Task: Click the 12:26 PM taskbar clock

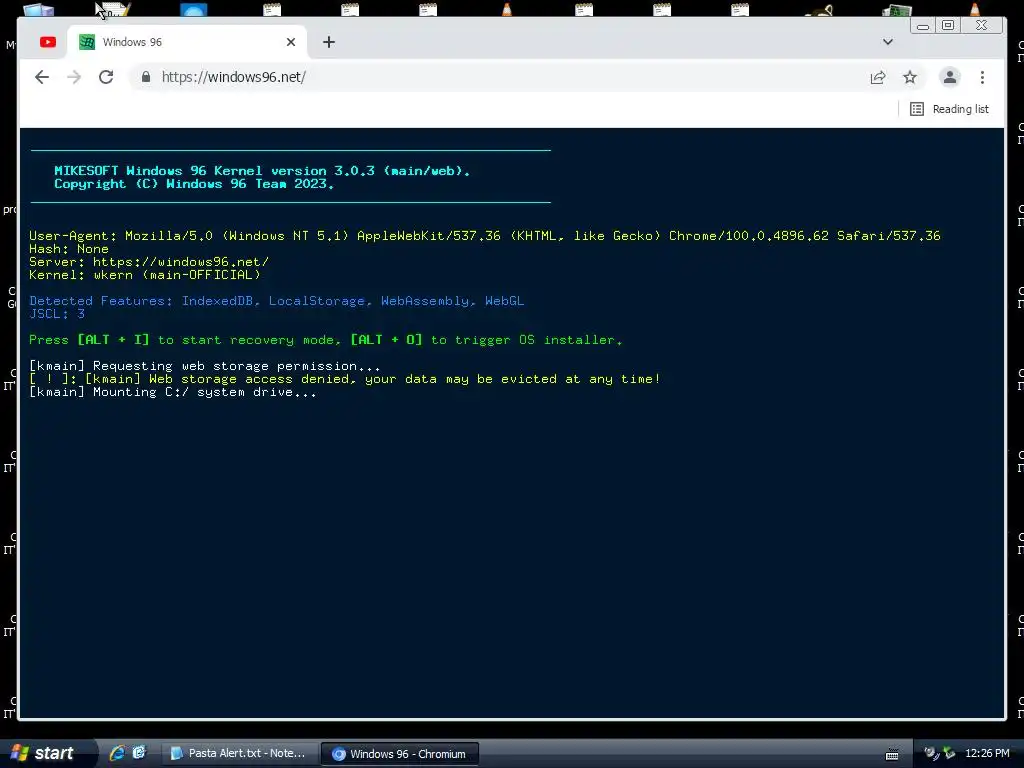Action: [987, 754]
